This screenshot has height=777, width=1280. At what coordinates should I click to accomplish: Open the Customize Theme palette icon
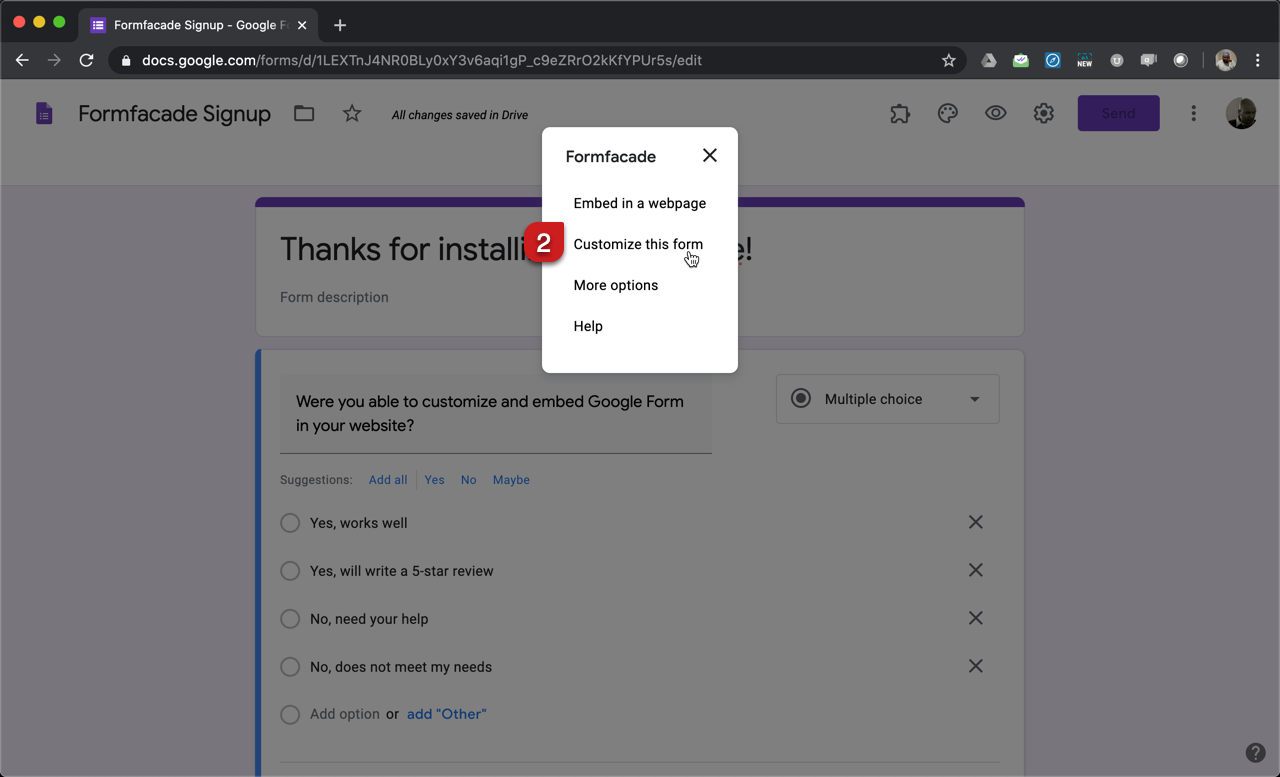[947, 113]
